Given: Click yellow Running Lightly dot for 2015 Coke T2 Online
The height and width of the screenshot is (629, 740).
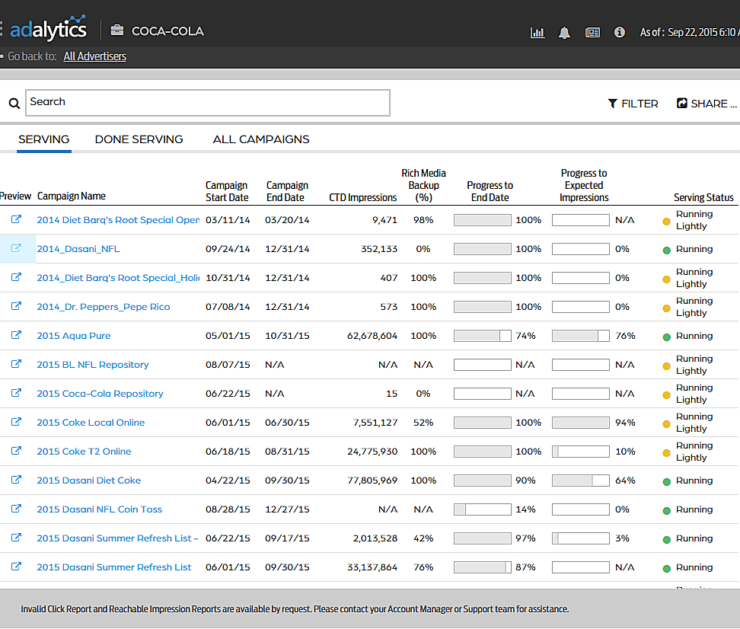Looking at the screenshot, I should (666, 453).
